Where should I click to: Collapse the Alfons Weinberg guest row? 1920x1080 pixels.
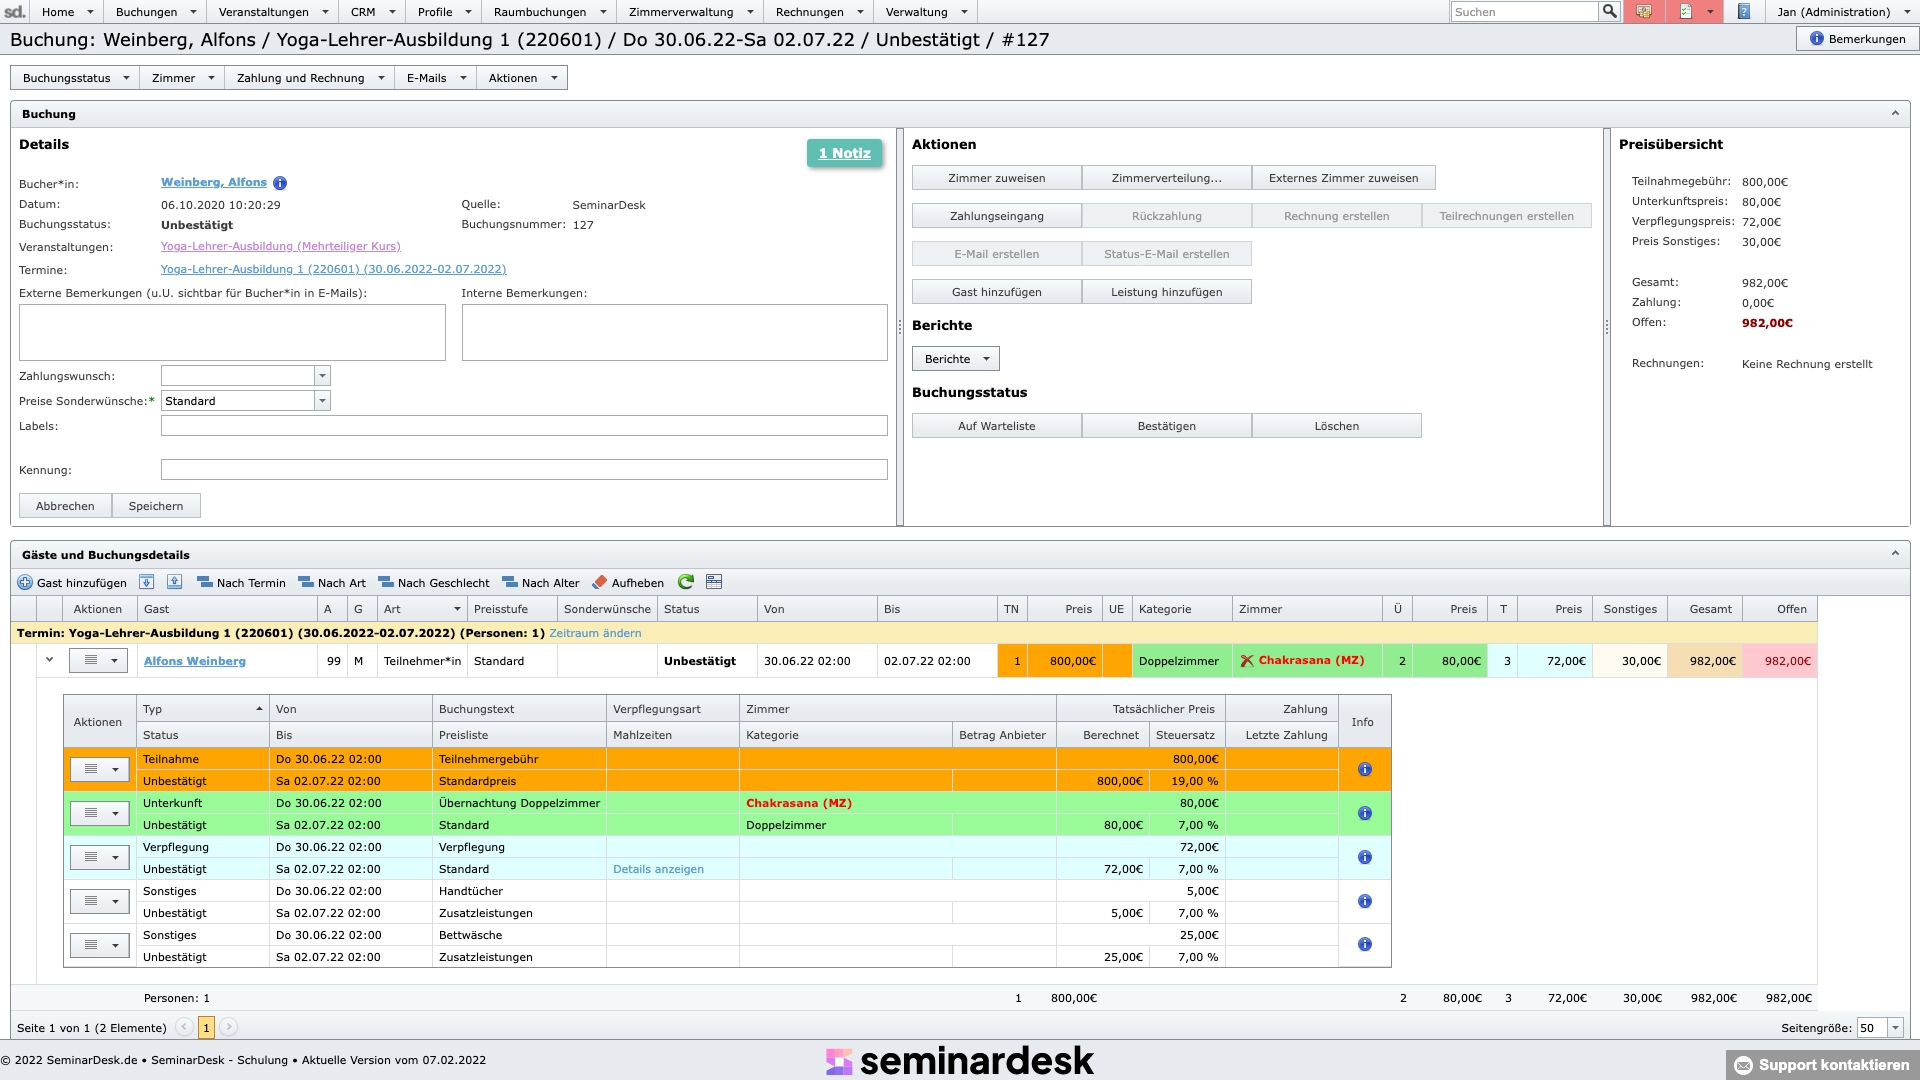pyautogui.click(x=49, y=660)
